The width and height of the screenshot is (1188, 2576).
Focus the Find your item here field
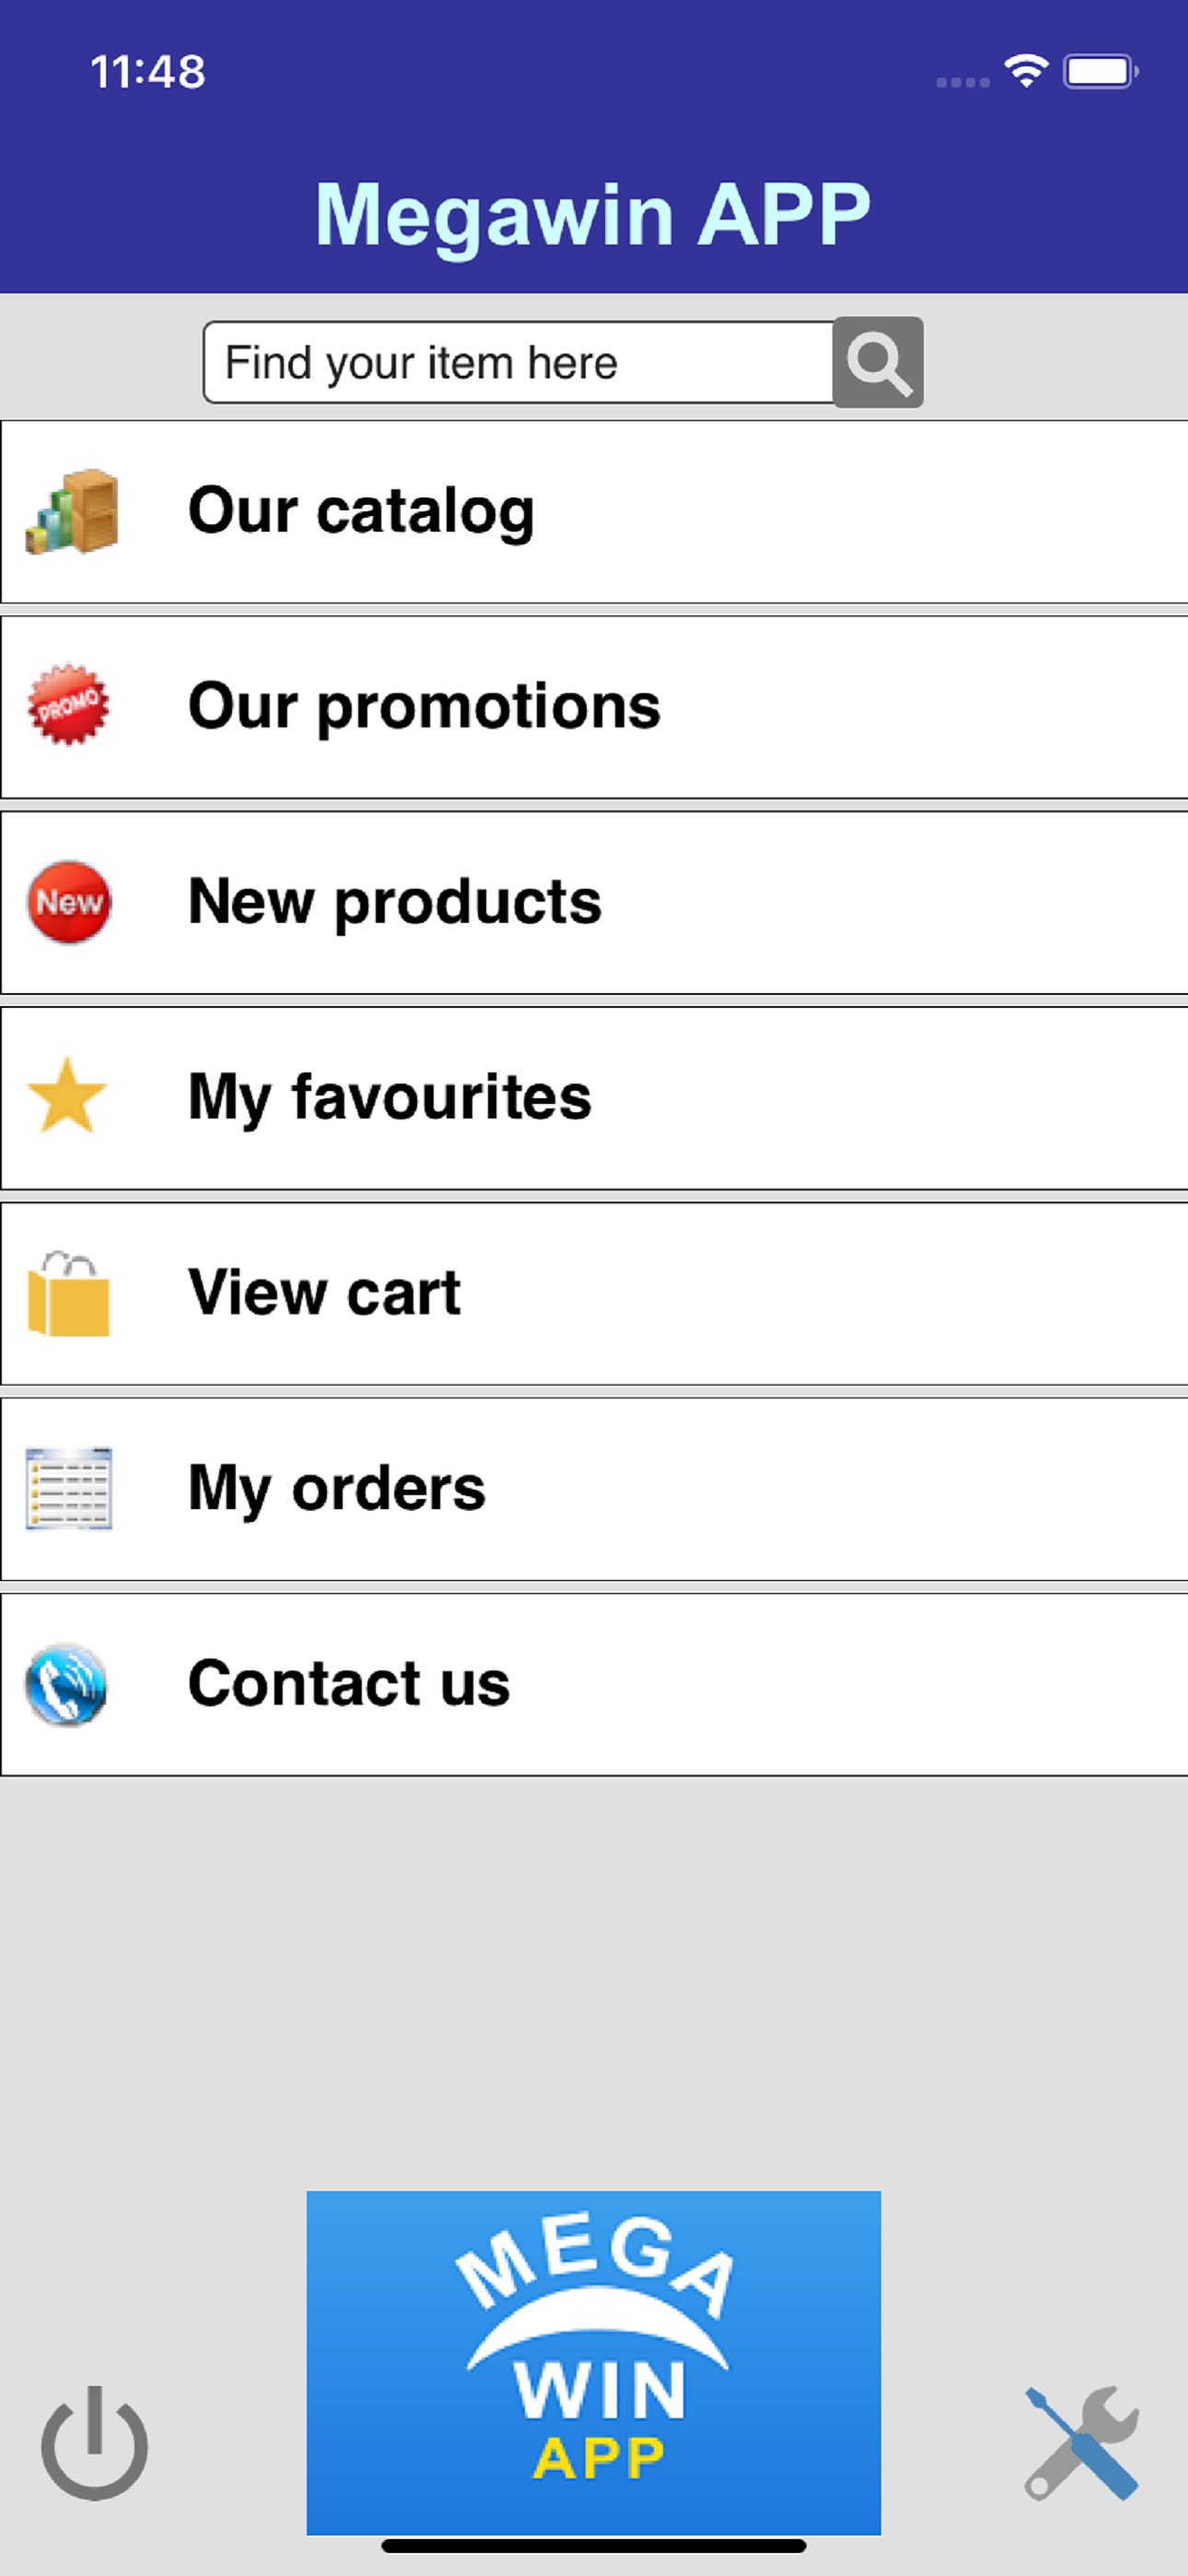[518, 363]
